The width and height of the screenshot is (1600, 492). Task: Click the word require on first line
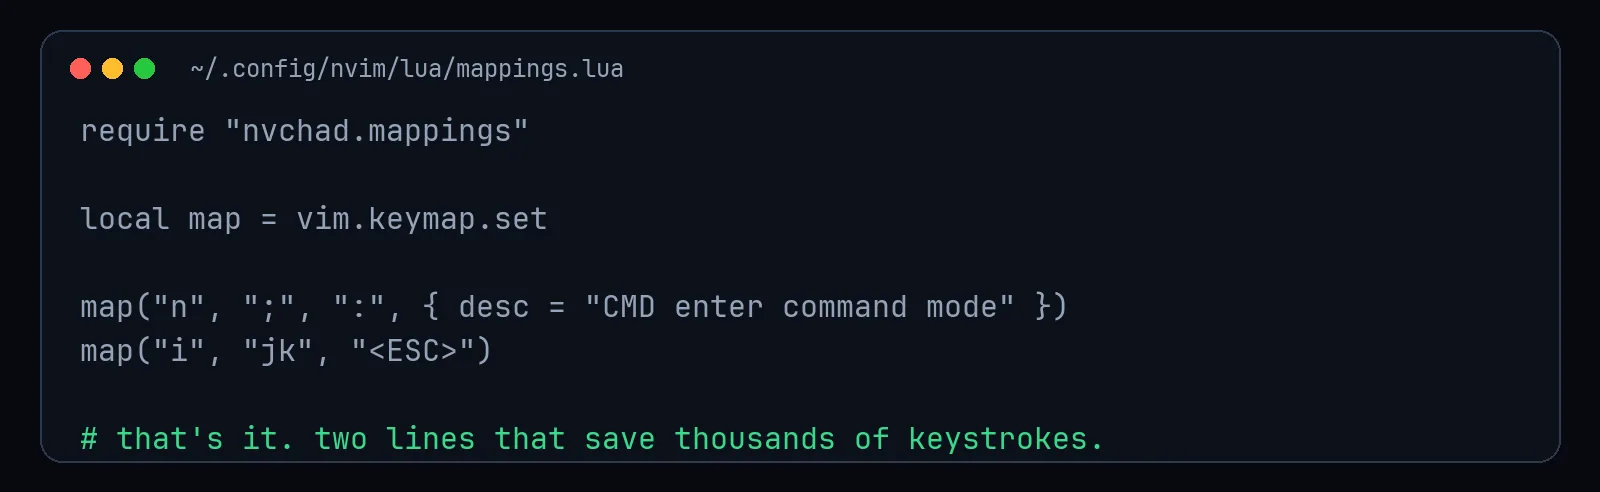[143, 131]
